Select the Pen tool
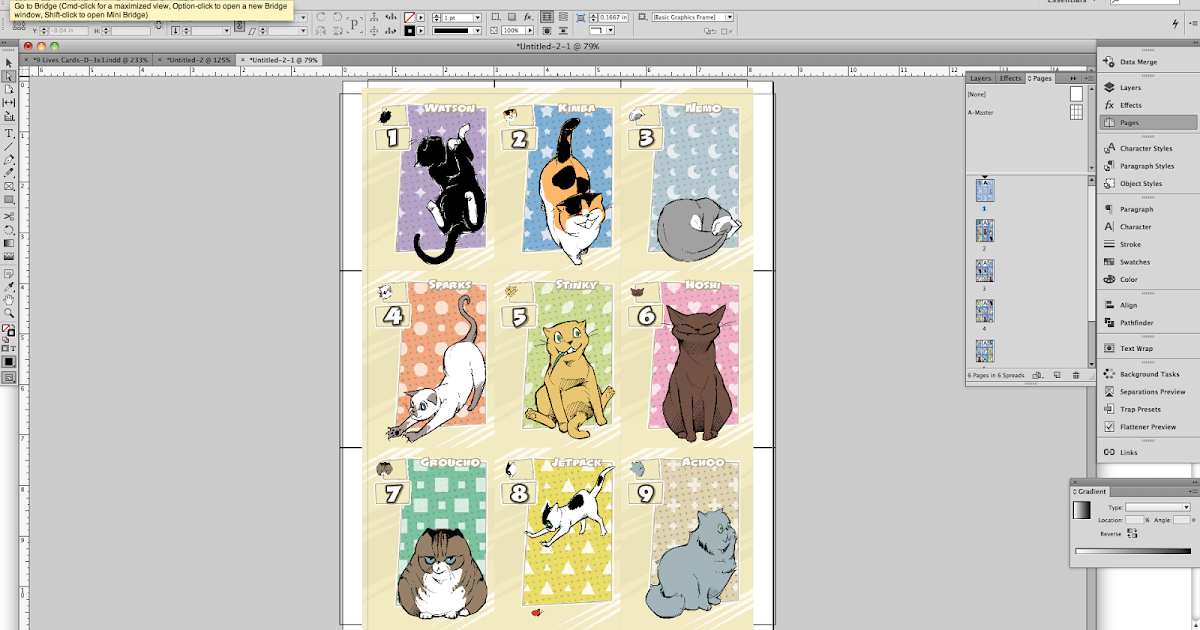Screen dimensions: 1200x630 (9, 159)
